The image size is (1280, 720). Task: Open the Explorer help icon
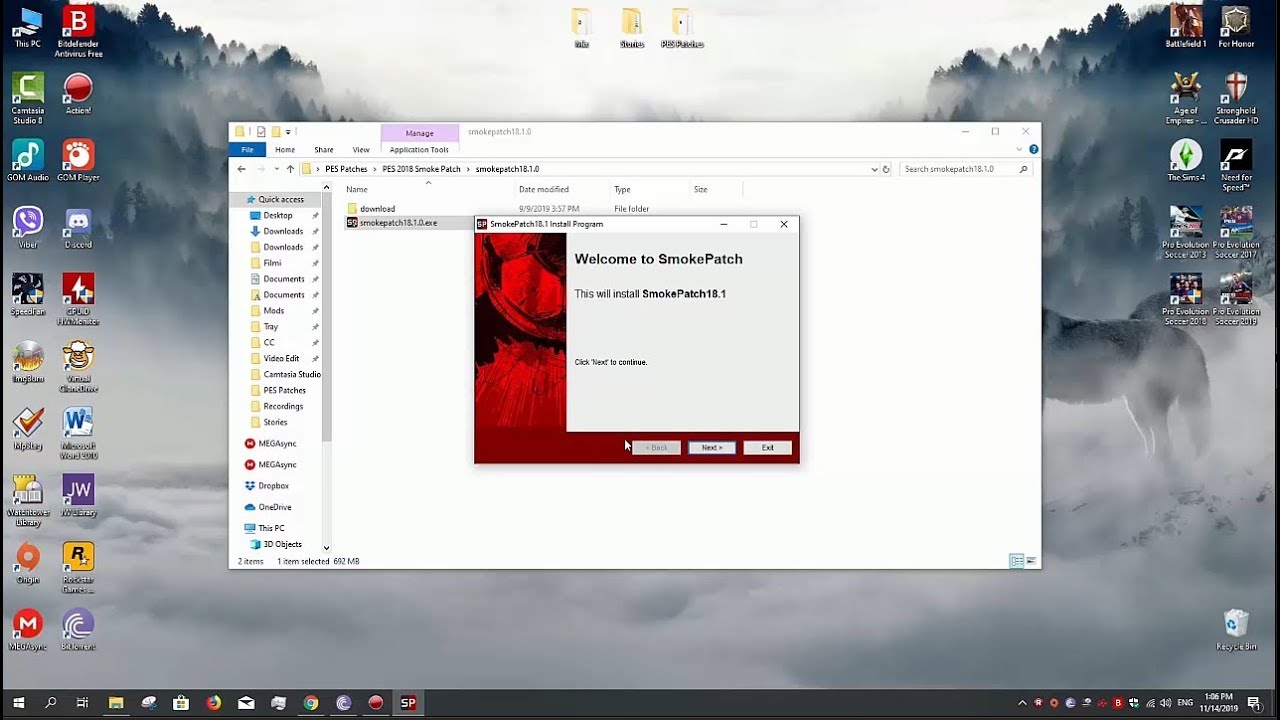point(1033,150)
